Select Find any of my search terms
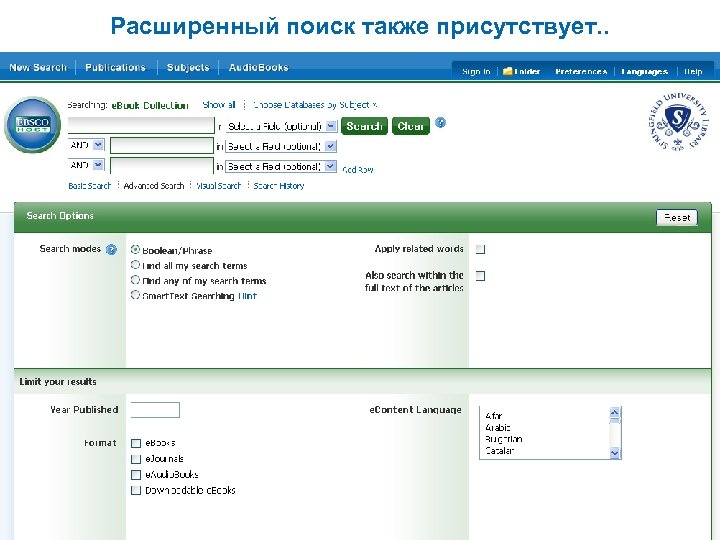This screenshot has height=540, width=720. pyautogui.click(x=135, y=280)
